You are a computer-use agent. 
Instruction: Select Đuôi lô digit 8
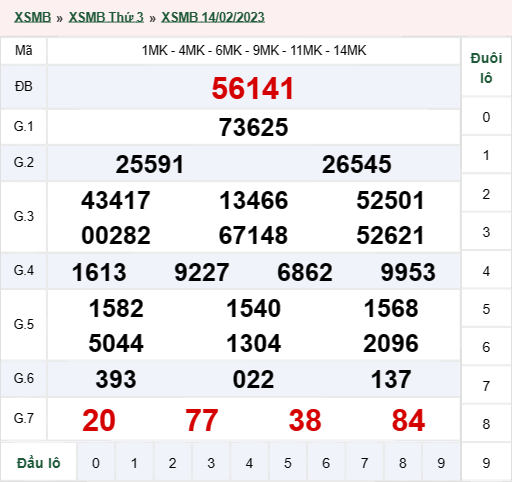486,424
